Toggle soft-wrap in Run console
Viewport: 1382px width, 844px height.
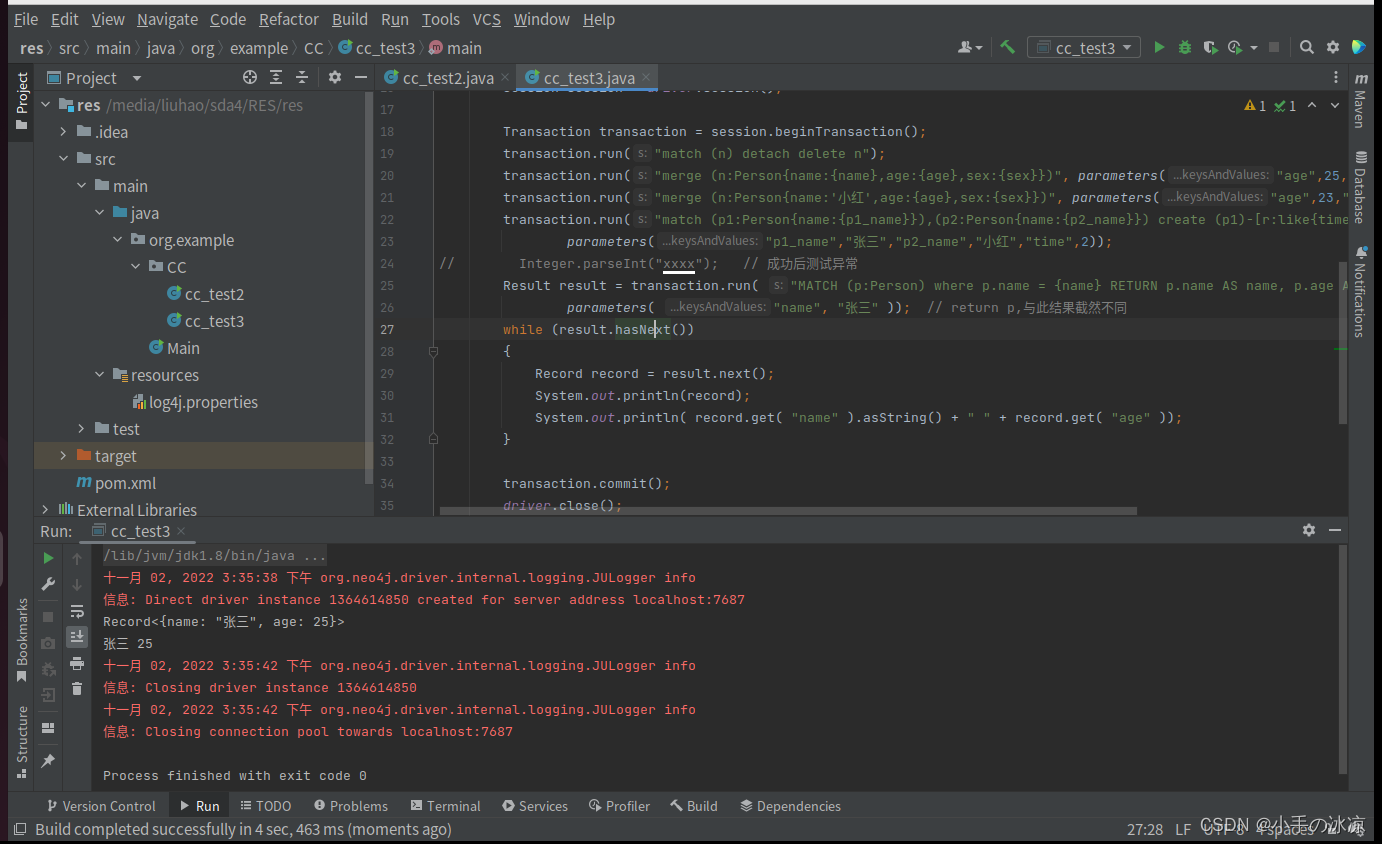click(77, 611)
